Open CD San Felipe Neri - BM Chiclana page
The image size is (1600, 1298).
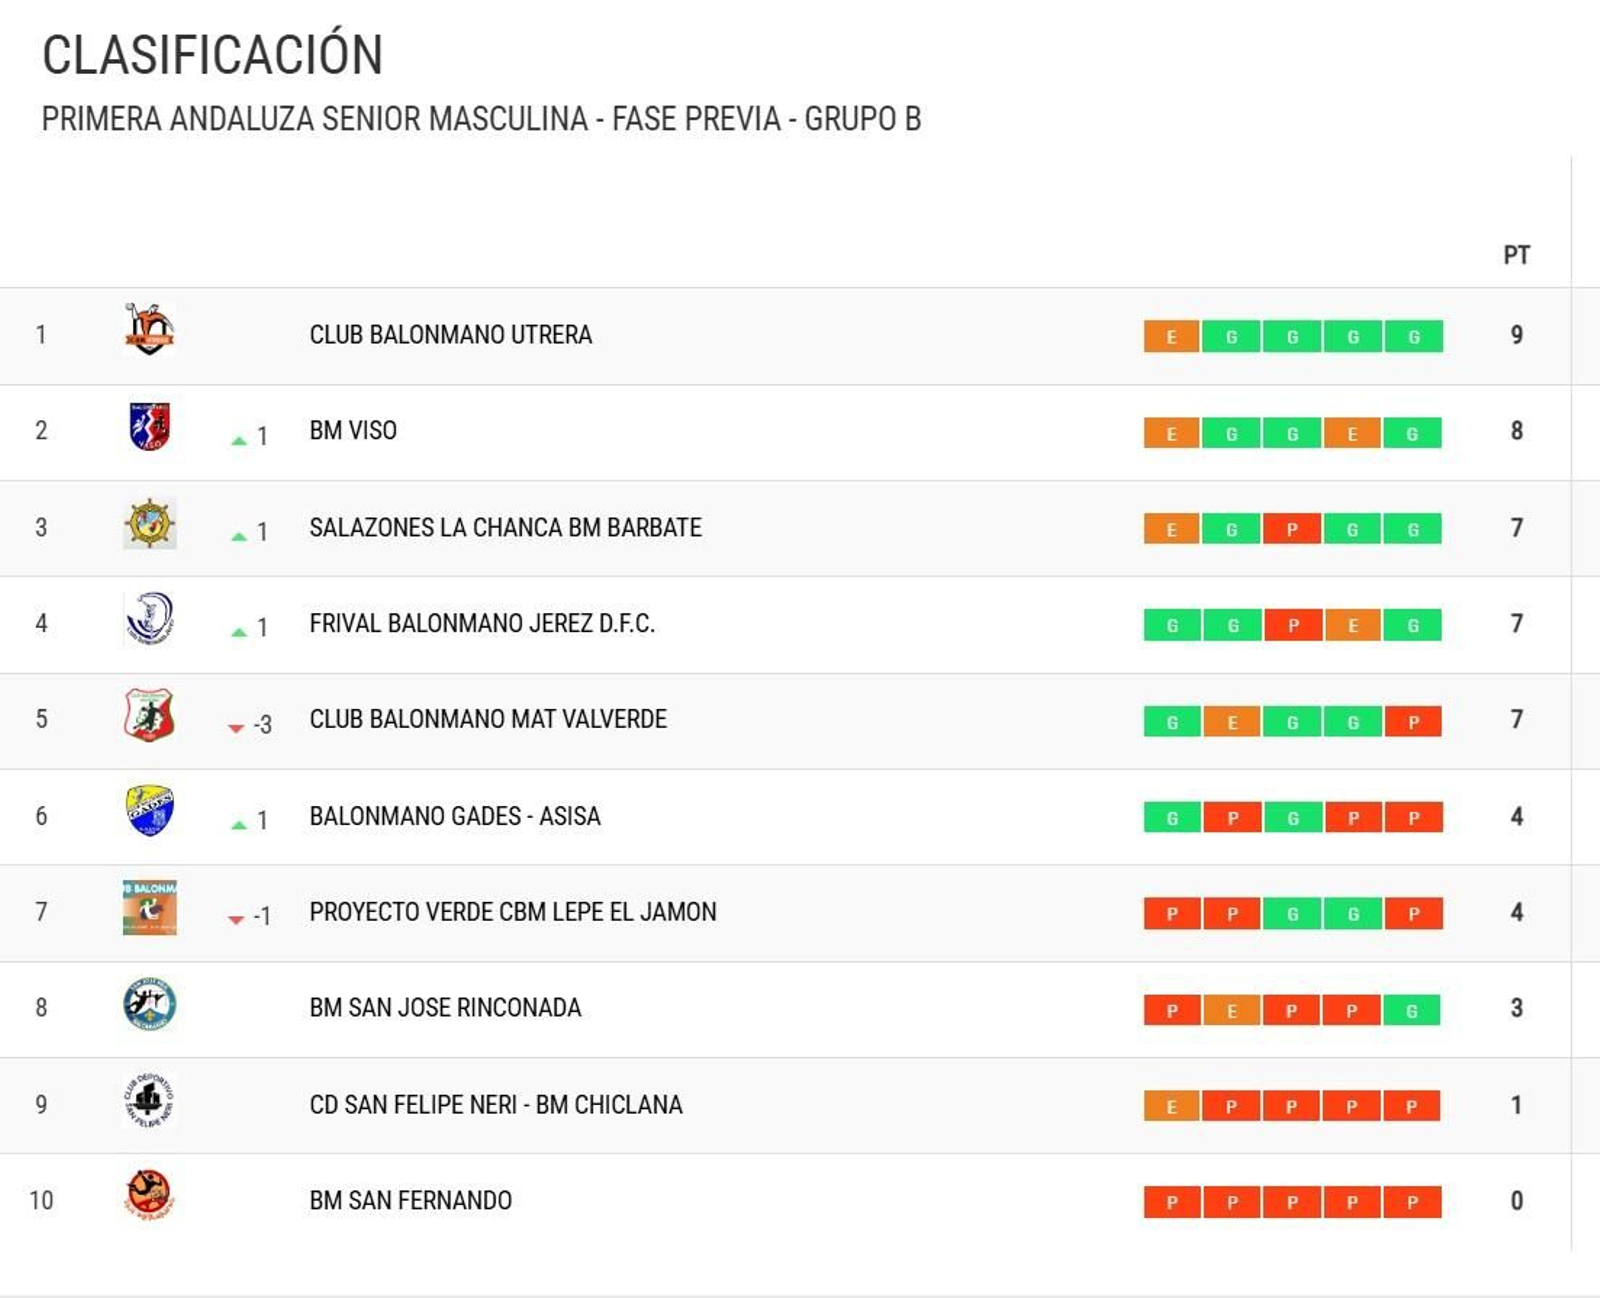click(x=495, y=1104)
